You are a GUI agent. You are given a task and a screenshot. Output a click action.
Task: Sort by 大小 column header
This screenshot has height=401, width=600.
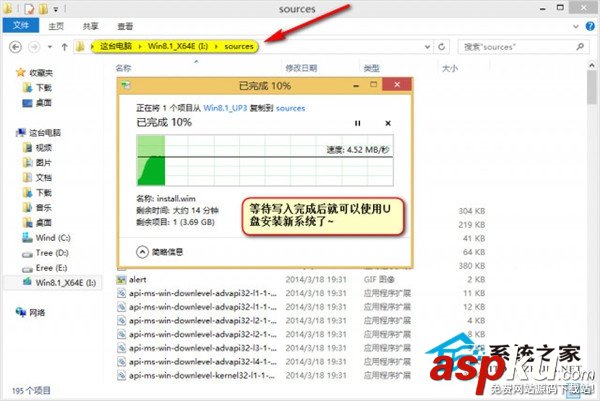[450, 68]
